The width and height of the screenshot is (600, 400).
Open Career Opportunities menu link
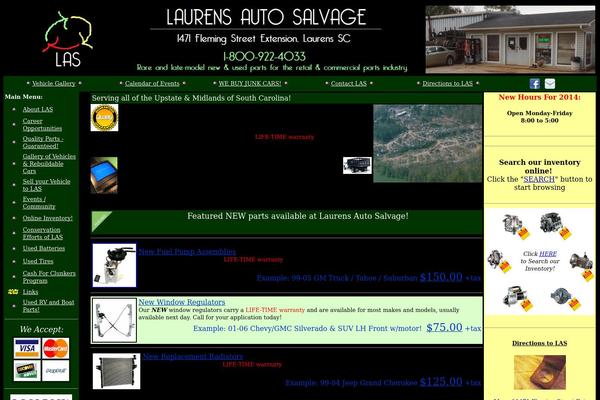42,124
